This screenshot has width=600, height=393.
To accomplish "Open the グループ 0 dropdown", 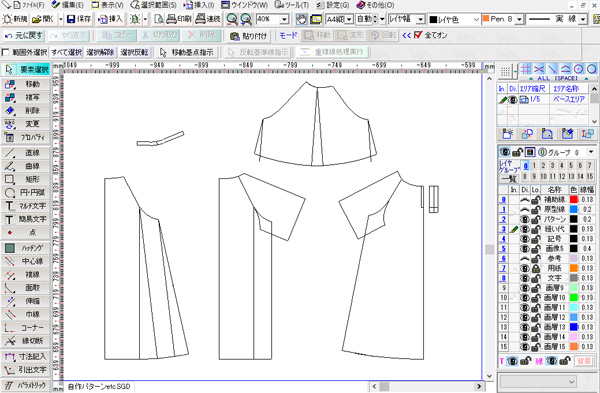I will pos(590,152).
